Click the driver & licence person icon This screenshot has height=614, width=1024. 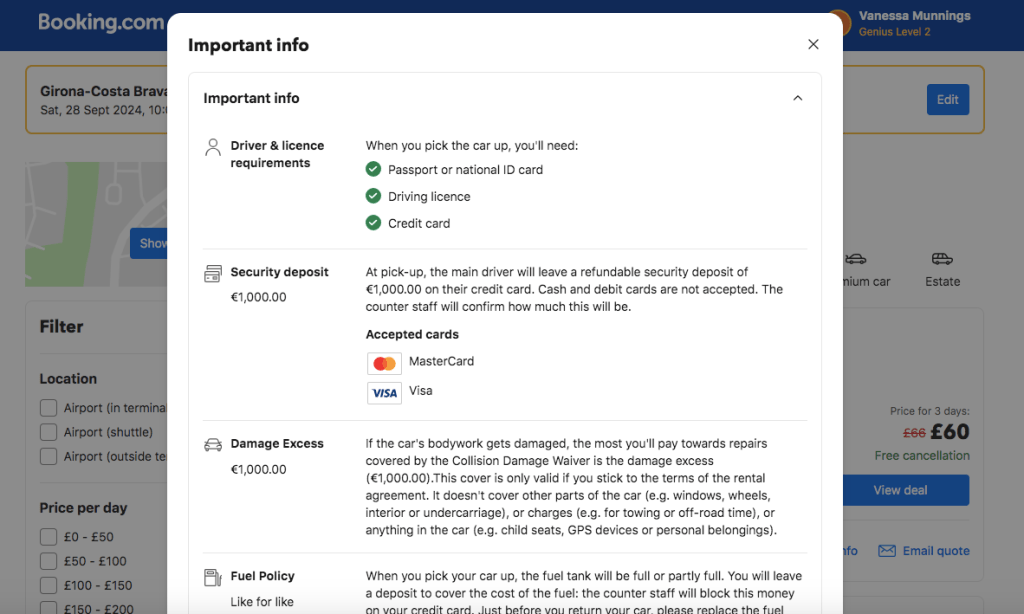[212, 147]
